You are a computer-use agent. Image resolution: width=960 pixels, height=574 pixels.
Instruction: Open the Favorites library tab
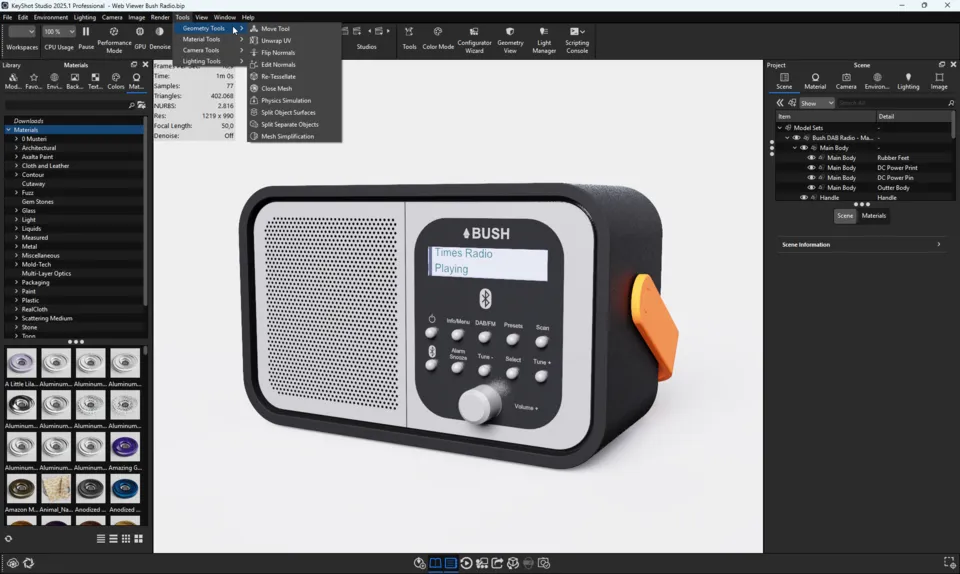coord(34,78)
